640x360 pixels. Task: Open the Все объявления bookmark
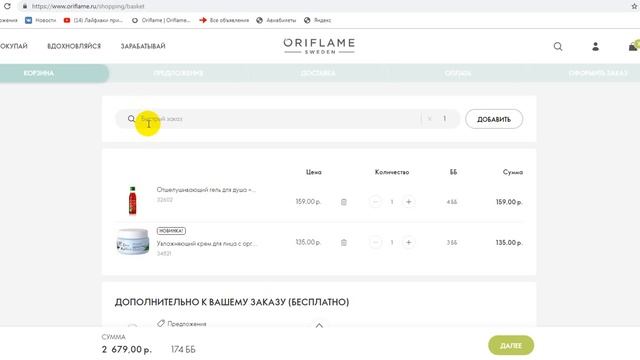pos(224,20)
